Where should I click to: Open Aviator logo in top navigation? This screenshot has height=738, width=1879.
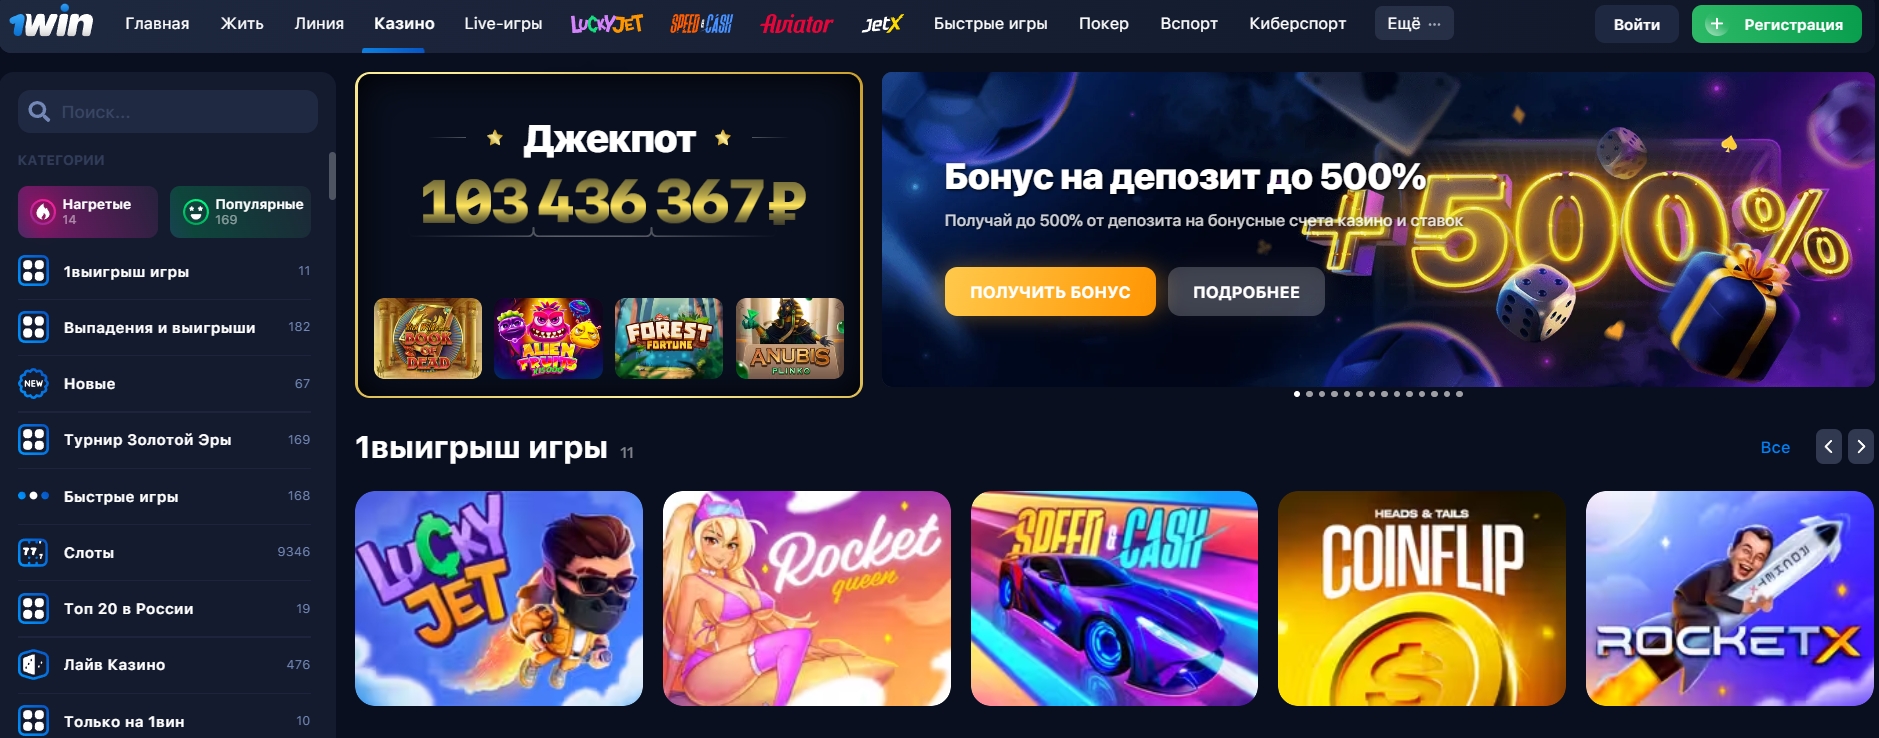click(x=797, y=24)
